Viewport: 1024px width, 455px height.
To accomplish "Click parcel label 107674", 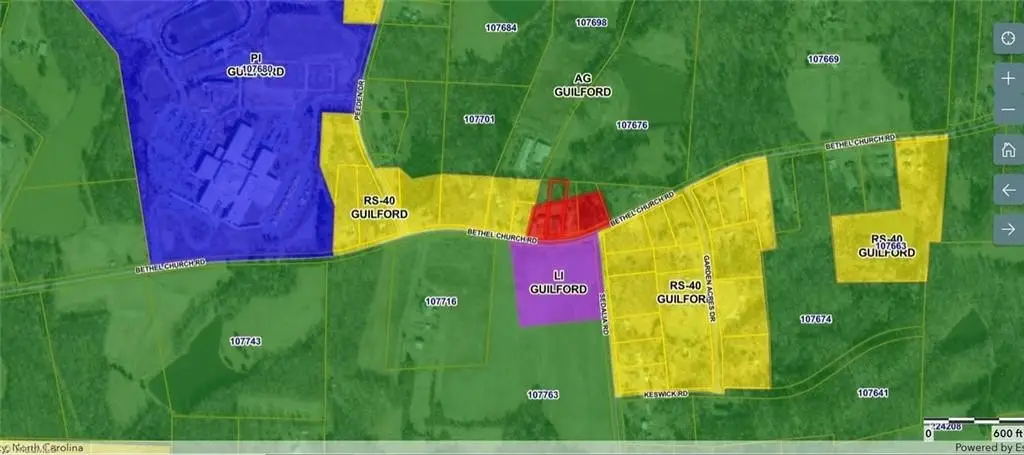I will tap(816, 319).
